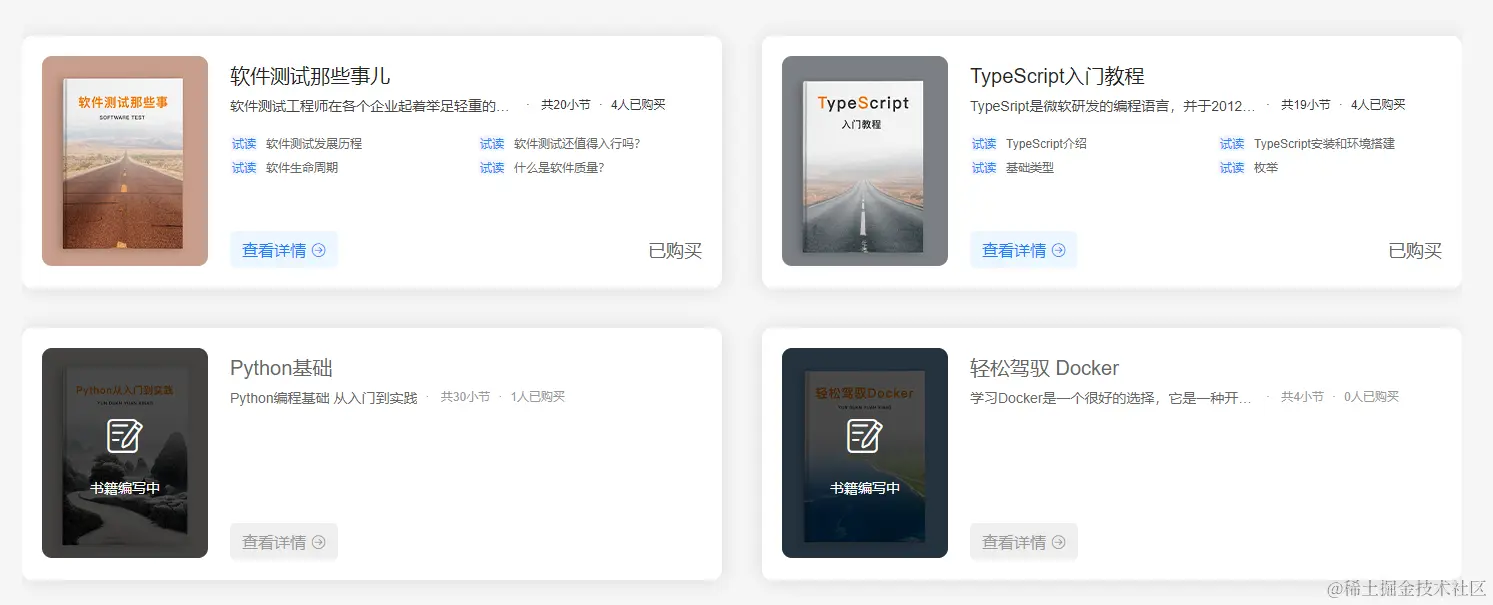This screenshot has height=605, width=1493.
Task: Open trial chapter 枚举
Action: tap(1266, 168)
